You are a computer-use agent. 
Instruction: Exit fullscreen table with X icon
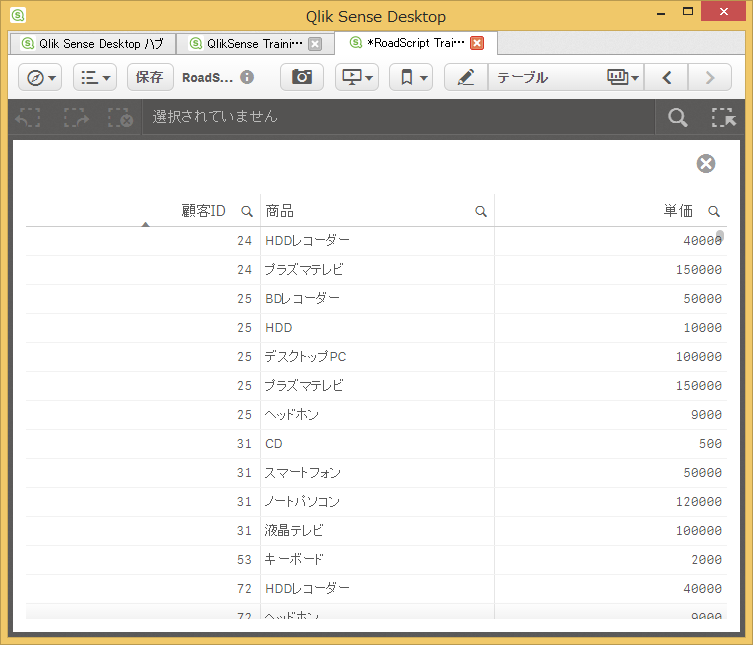(x=706, y=164)
